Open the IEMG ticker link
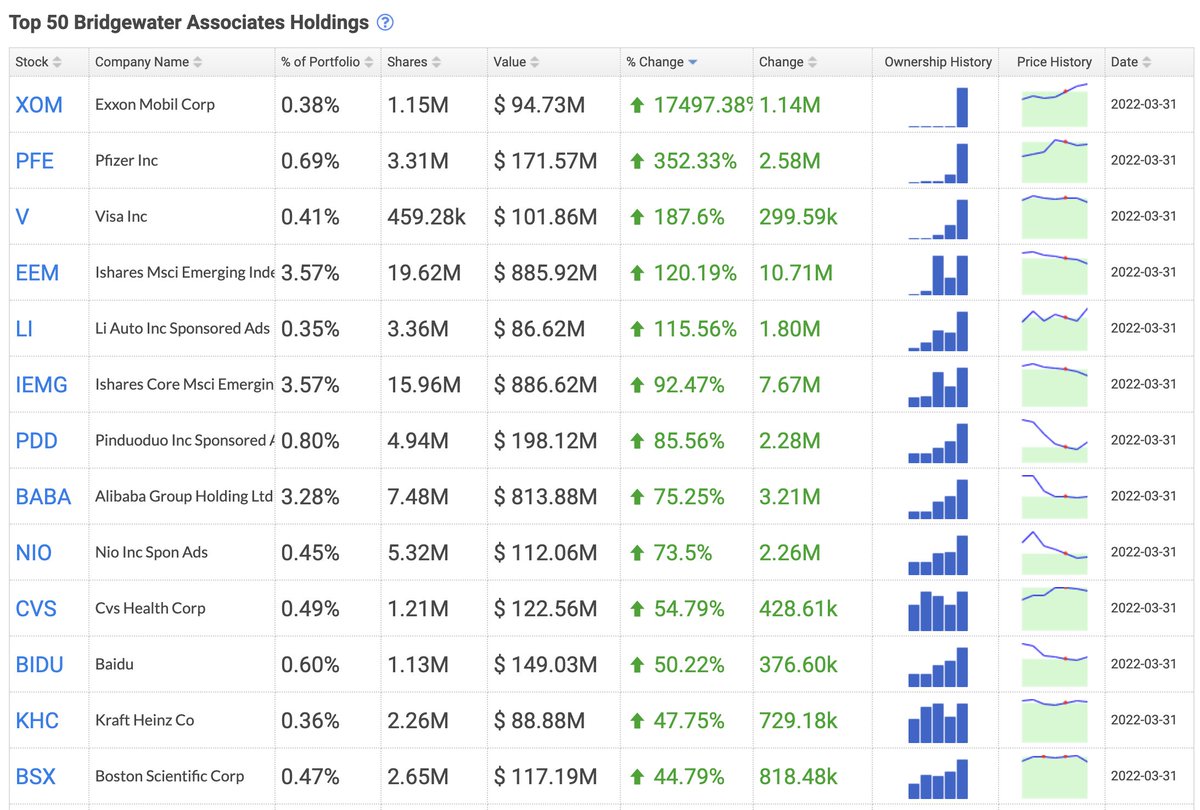Viewport: 1200px width, 810px height. [41, 385]
